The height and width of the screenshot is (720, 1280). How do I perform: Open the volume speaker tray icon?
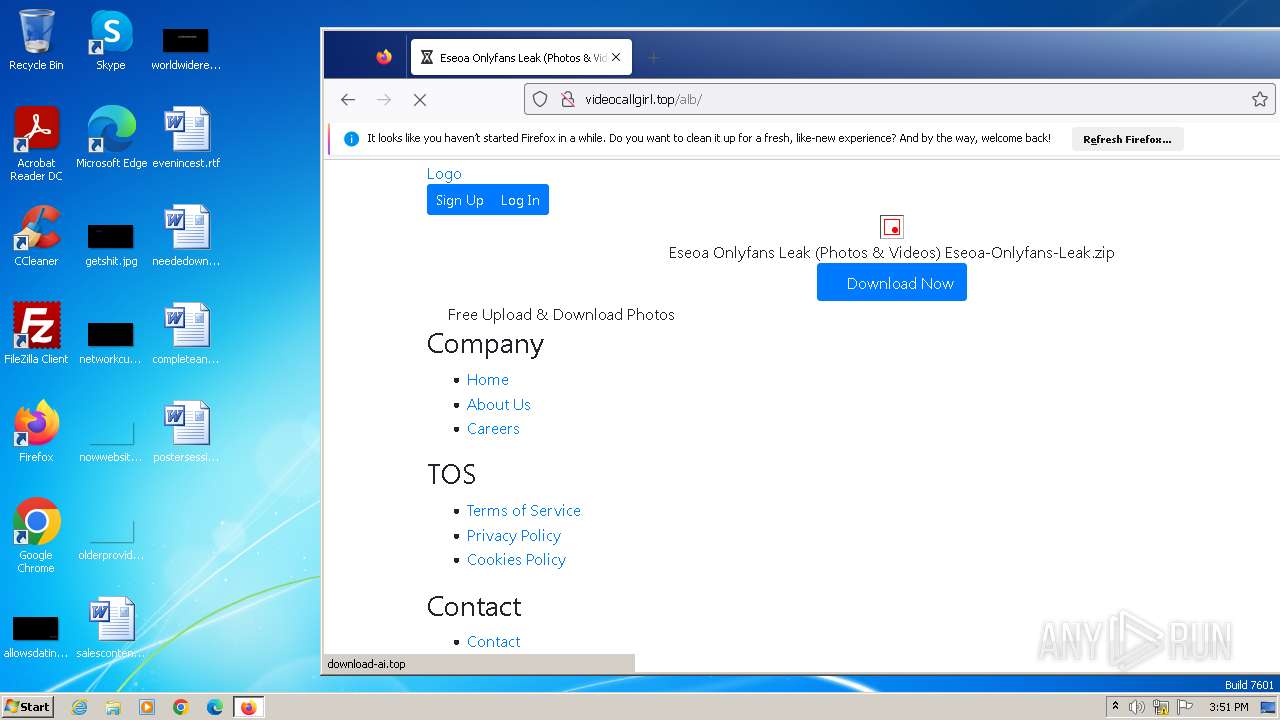click(1136, 707)
